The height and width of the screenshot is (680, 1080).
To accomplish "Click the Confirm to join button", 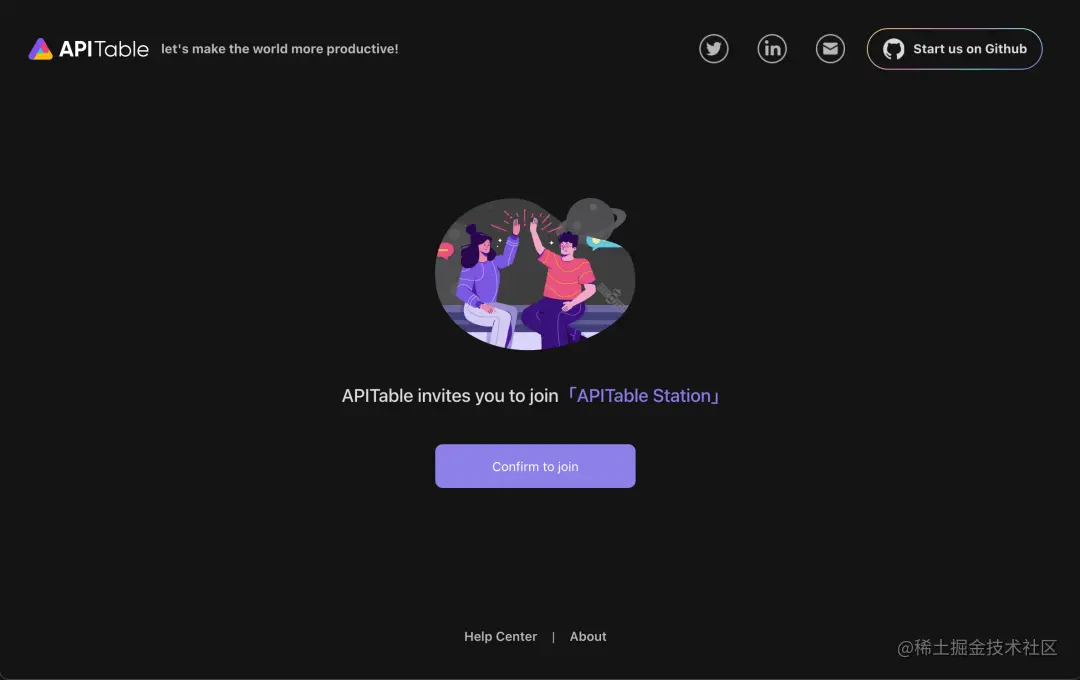I will tap(535, 466).
